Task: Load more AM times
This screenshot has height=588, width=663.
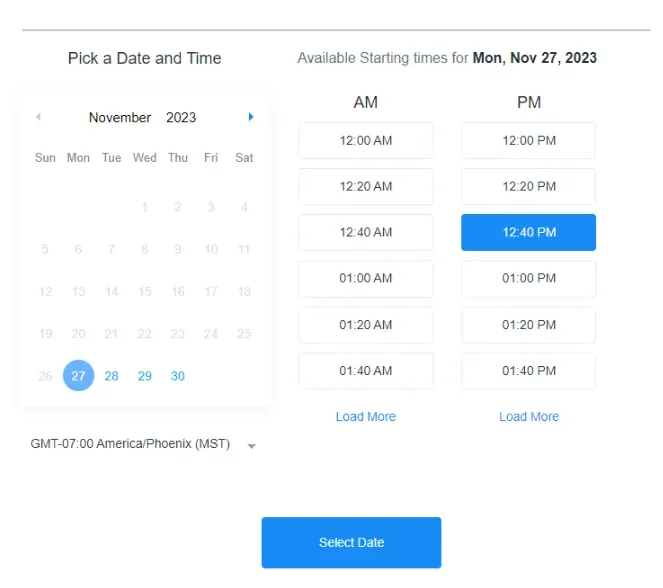Action: [366, 417]
